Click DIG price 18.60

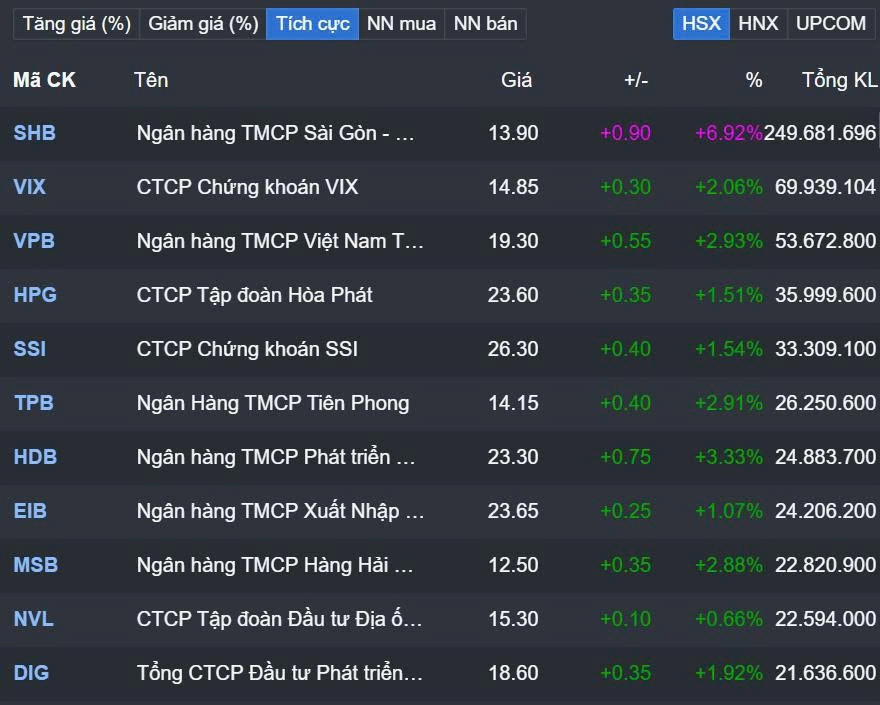tap(513, 672)
